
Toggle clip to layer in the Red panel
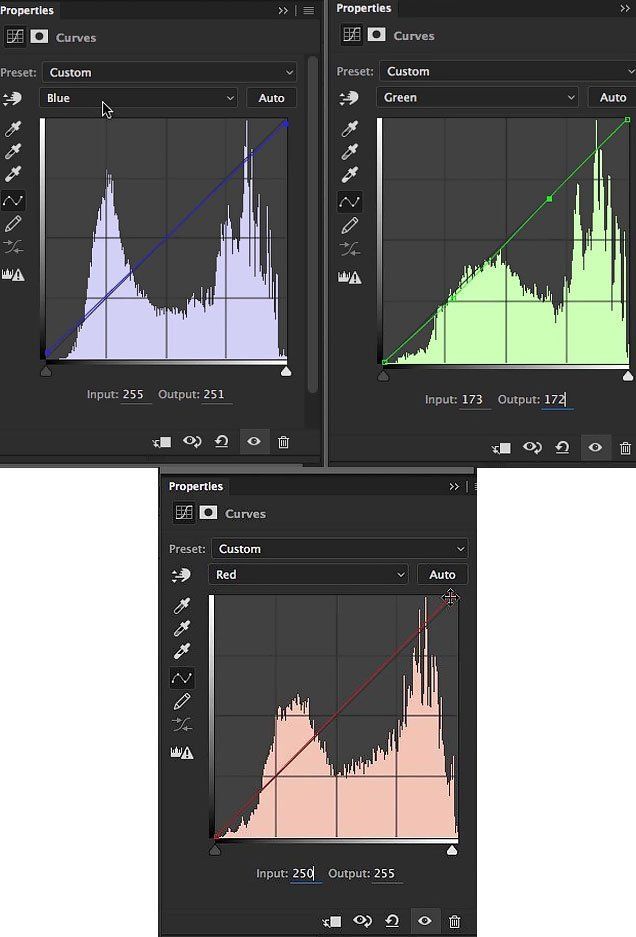[x=332, y=921]
